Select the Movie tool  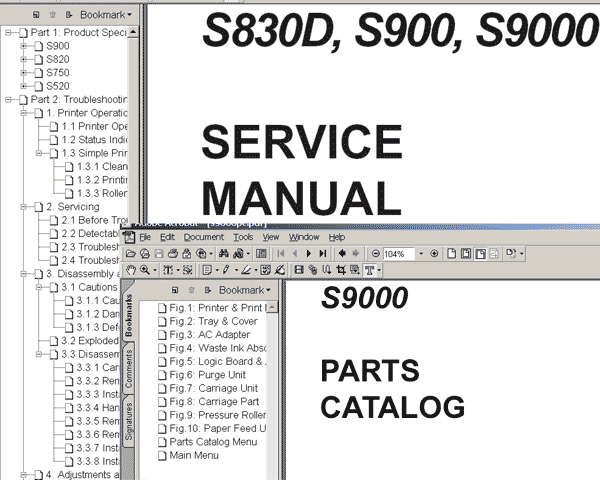[x=299, y=270]
